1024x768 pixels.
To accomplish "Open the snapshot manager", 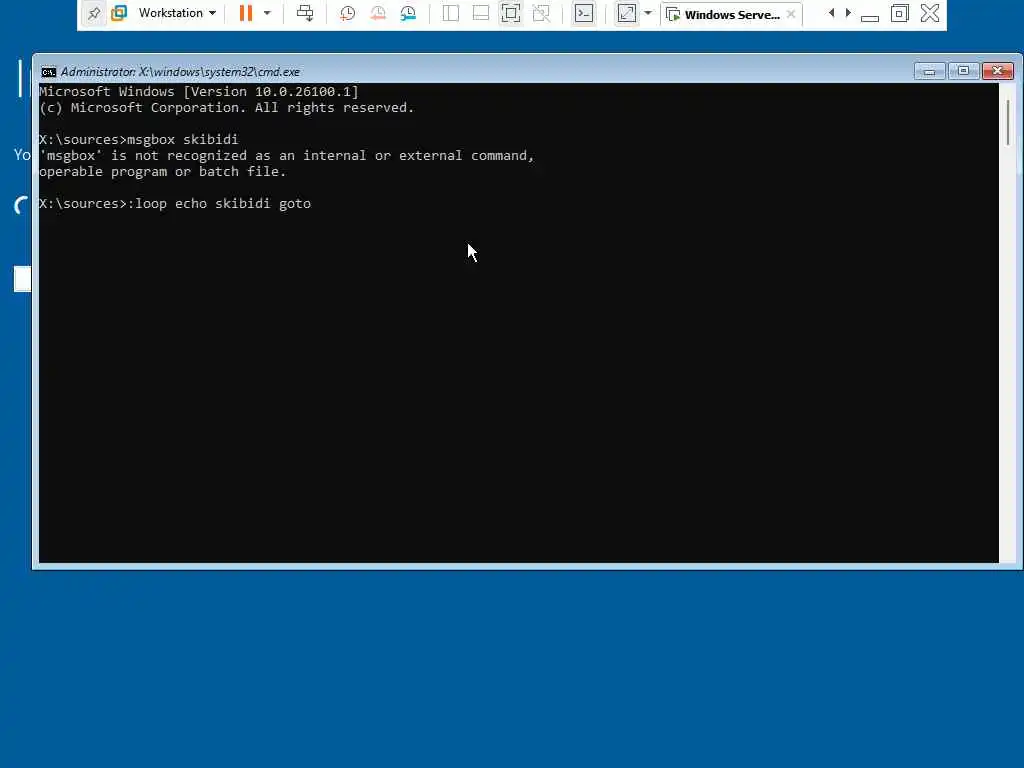I will (408, 13).
